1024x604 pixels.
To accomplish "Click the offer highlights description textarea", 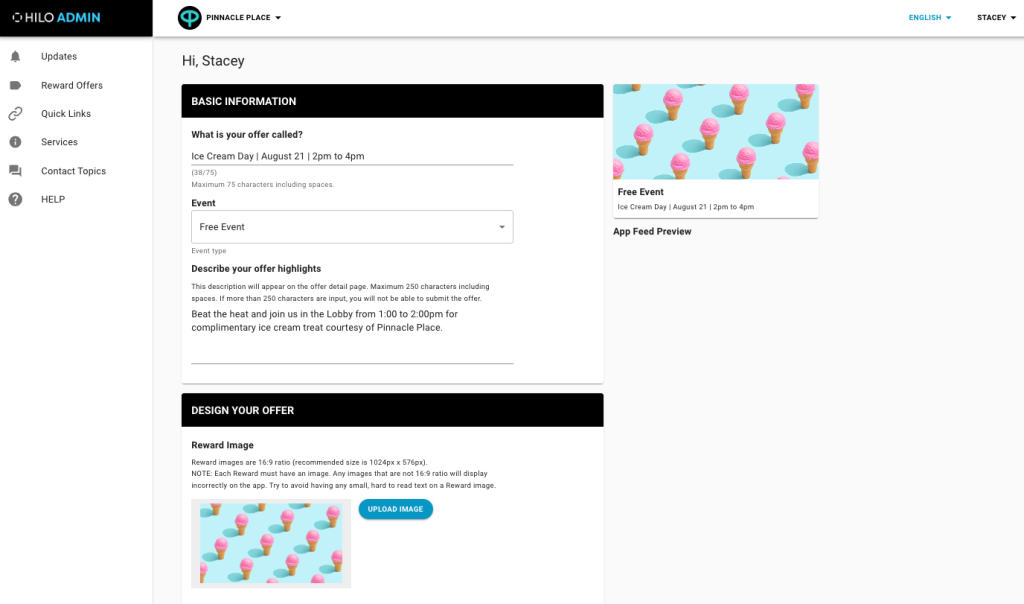I will 352,335.
